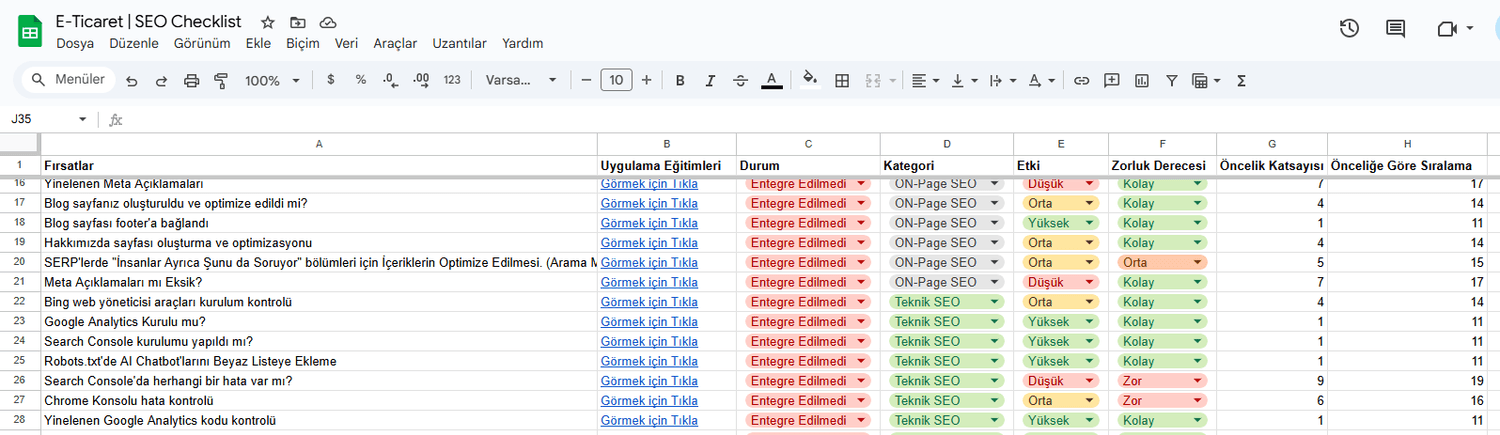1500x435 pixels.
Task: Open text rotation dropdown
Action: pyautogui.click(x=1042, y=80)
